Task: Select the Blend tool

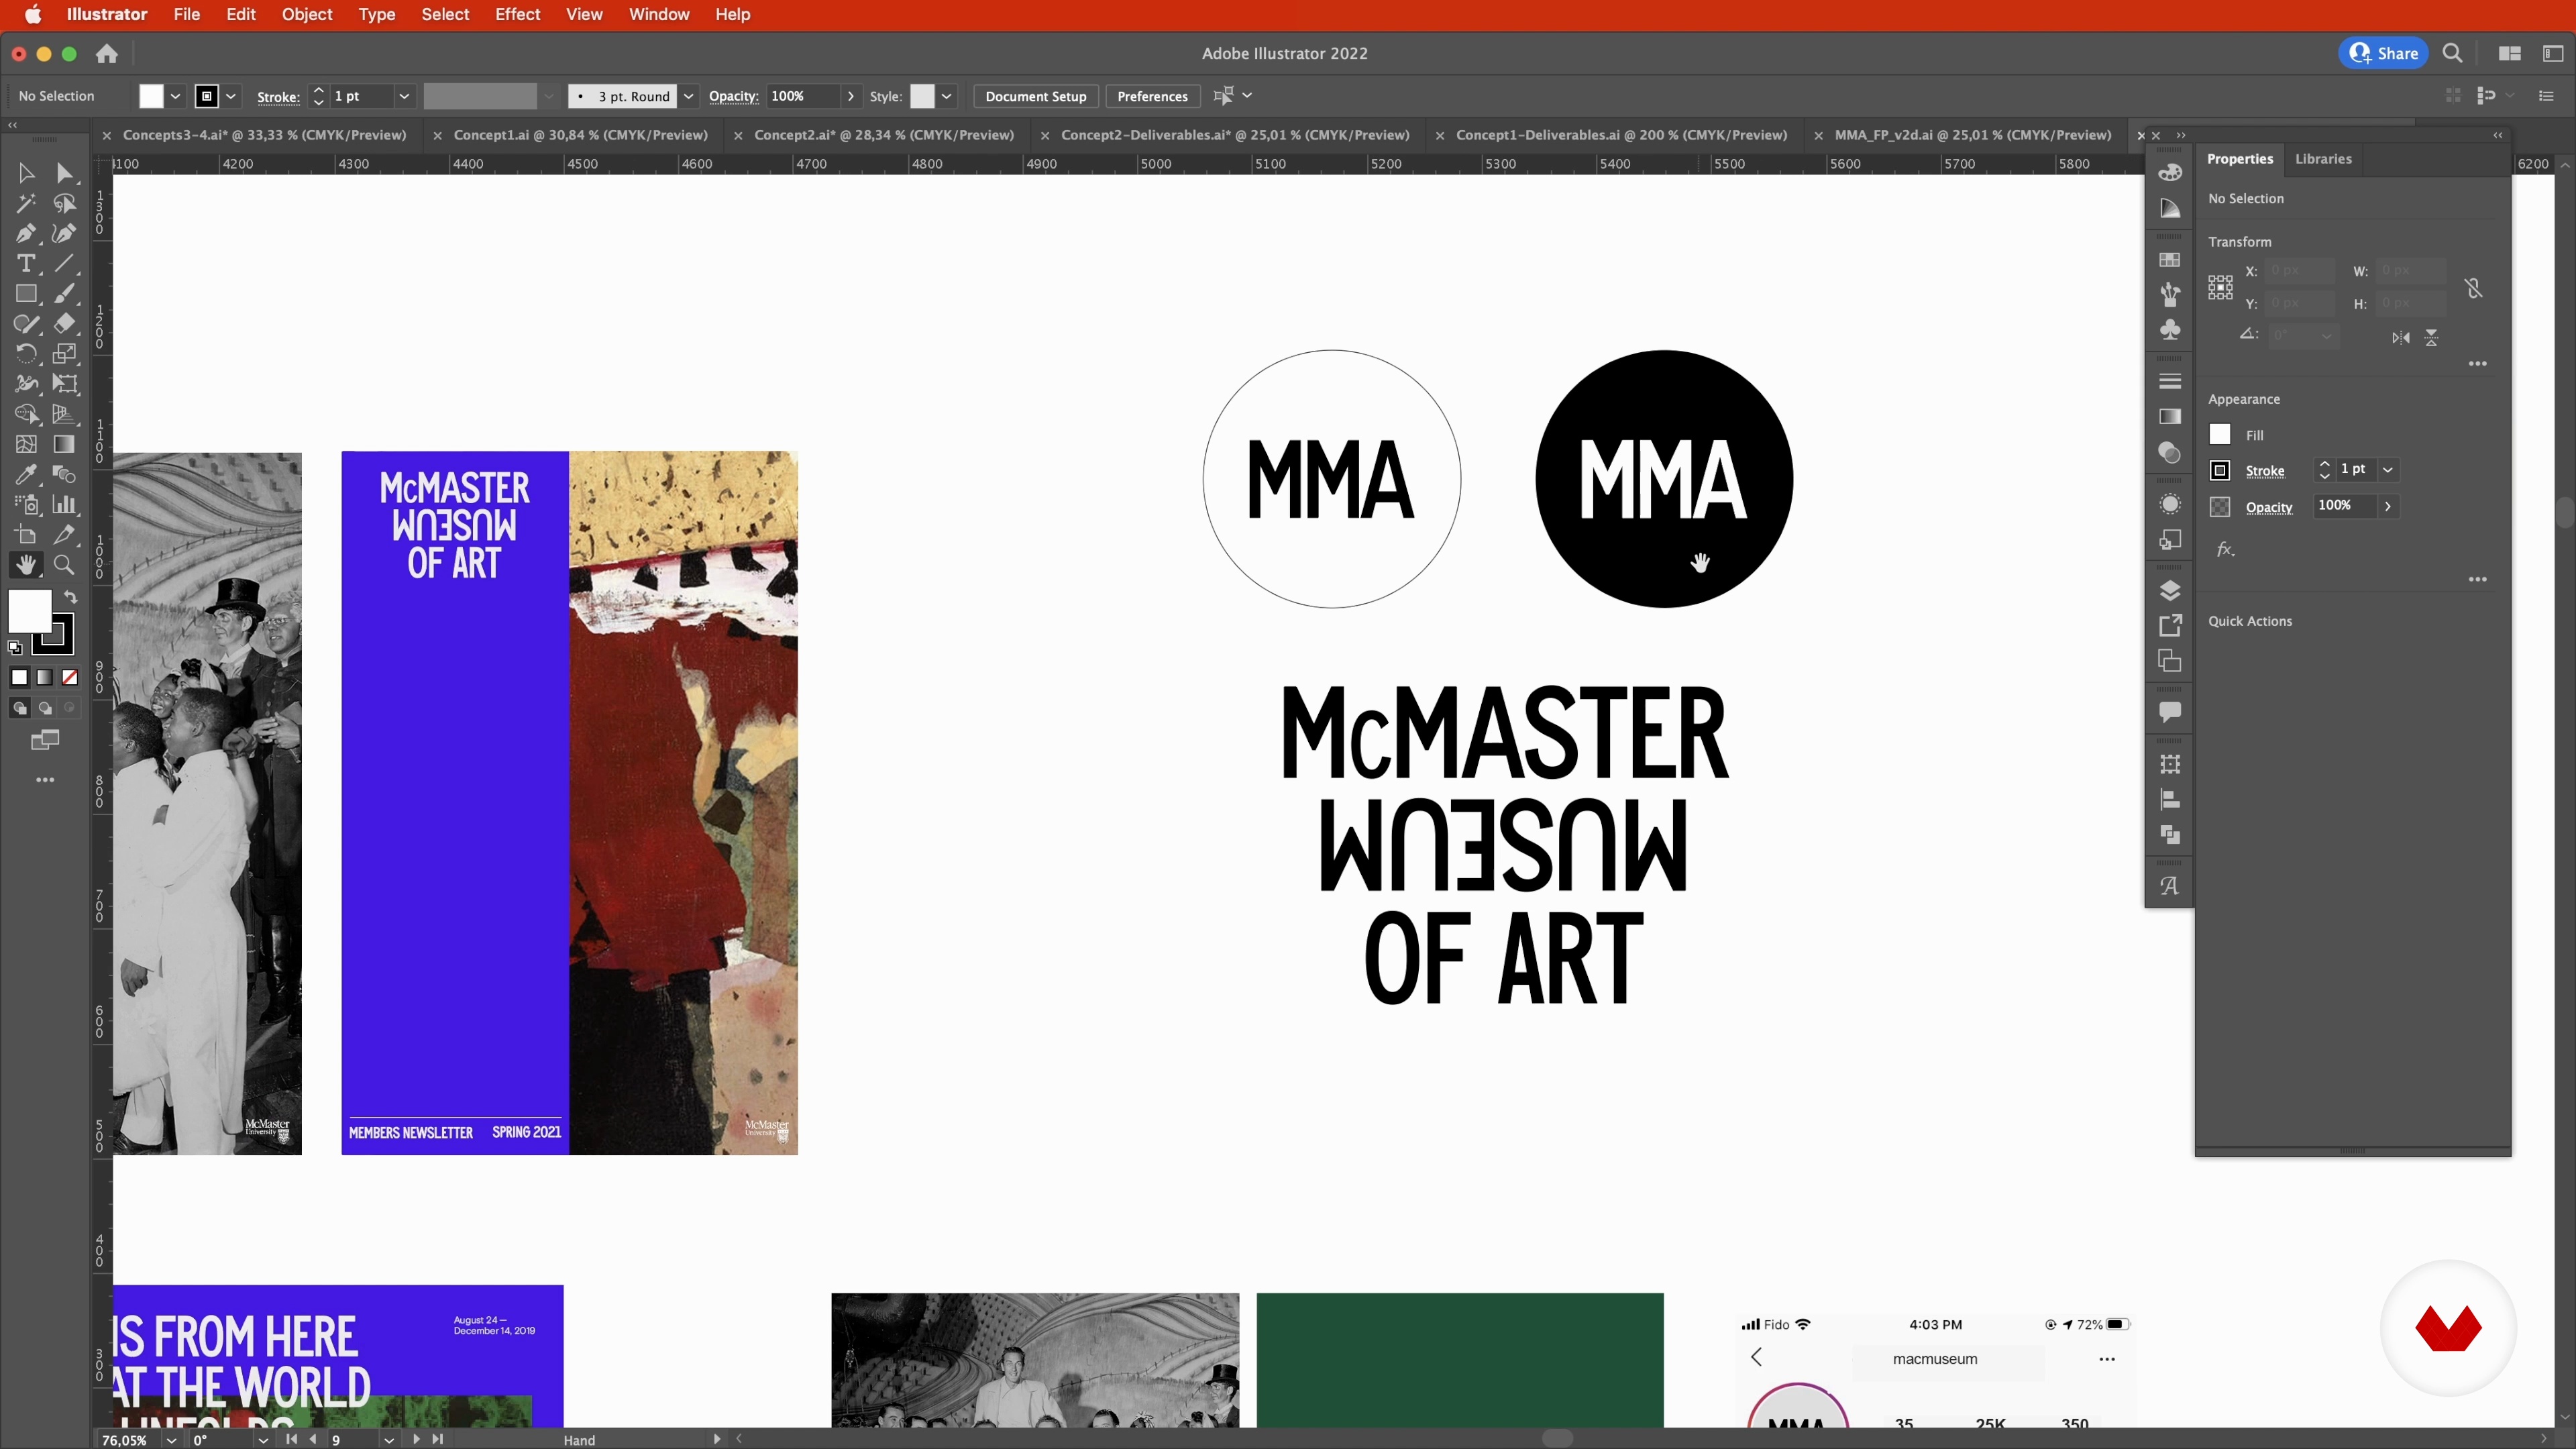Action: pos(65,475)
